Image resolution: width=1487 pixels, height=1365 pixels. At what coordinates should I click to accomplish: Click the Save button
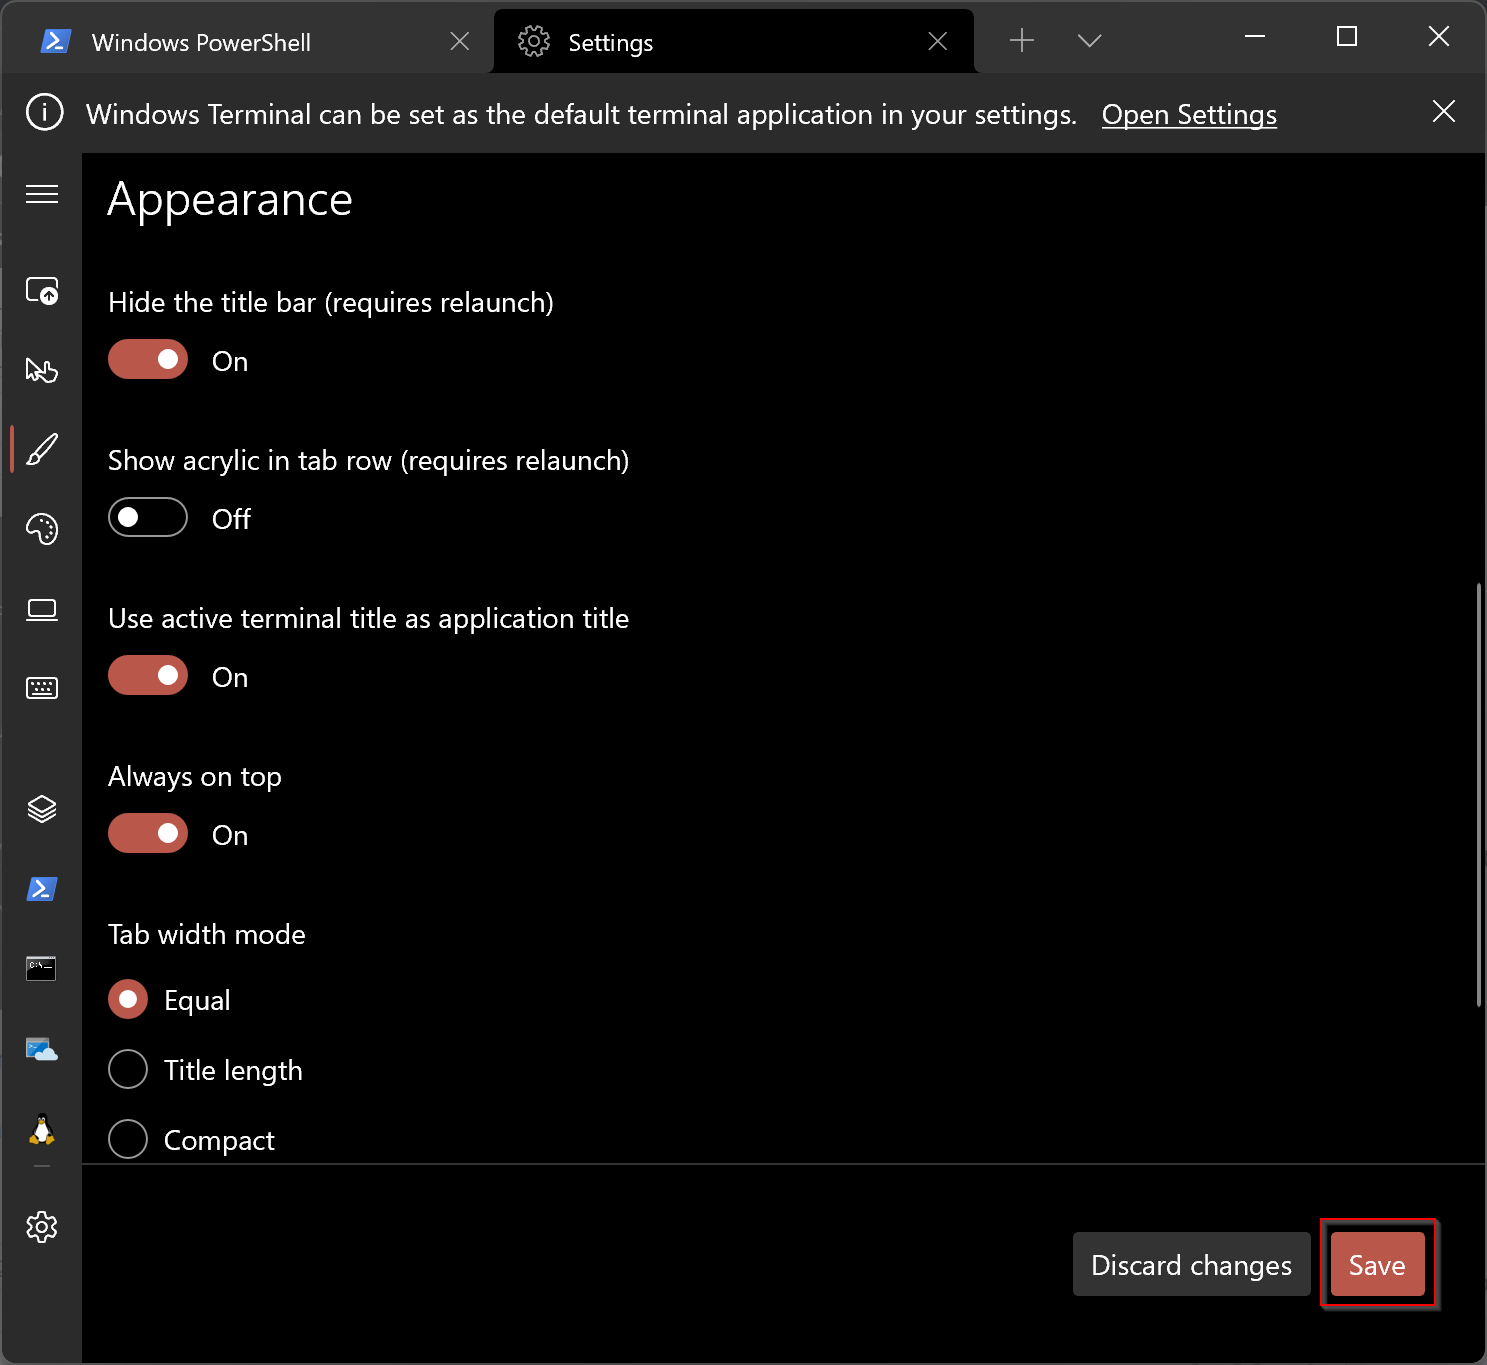(x=1377, y=1264)
